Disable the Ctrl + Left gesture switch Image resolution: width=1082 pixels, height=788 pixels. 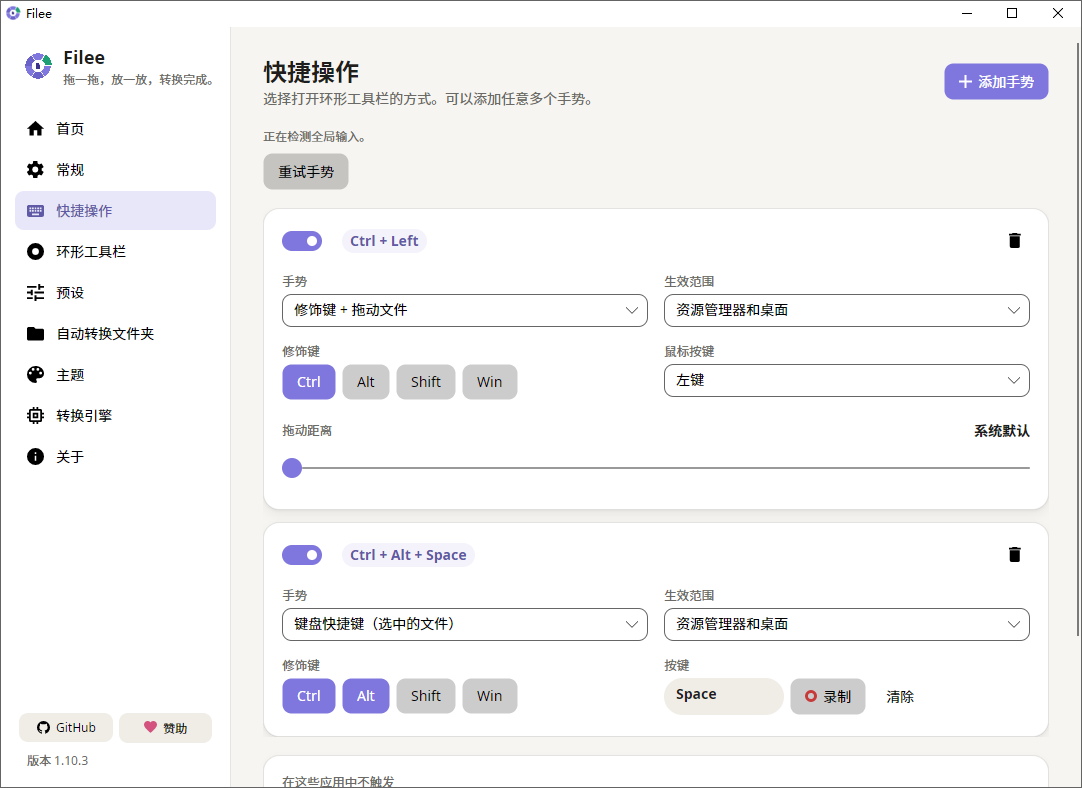tap(302, 241)
